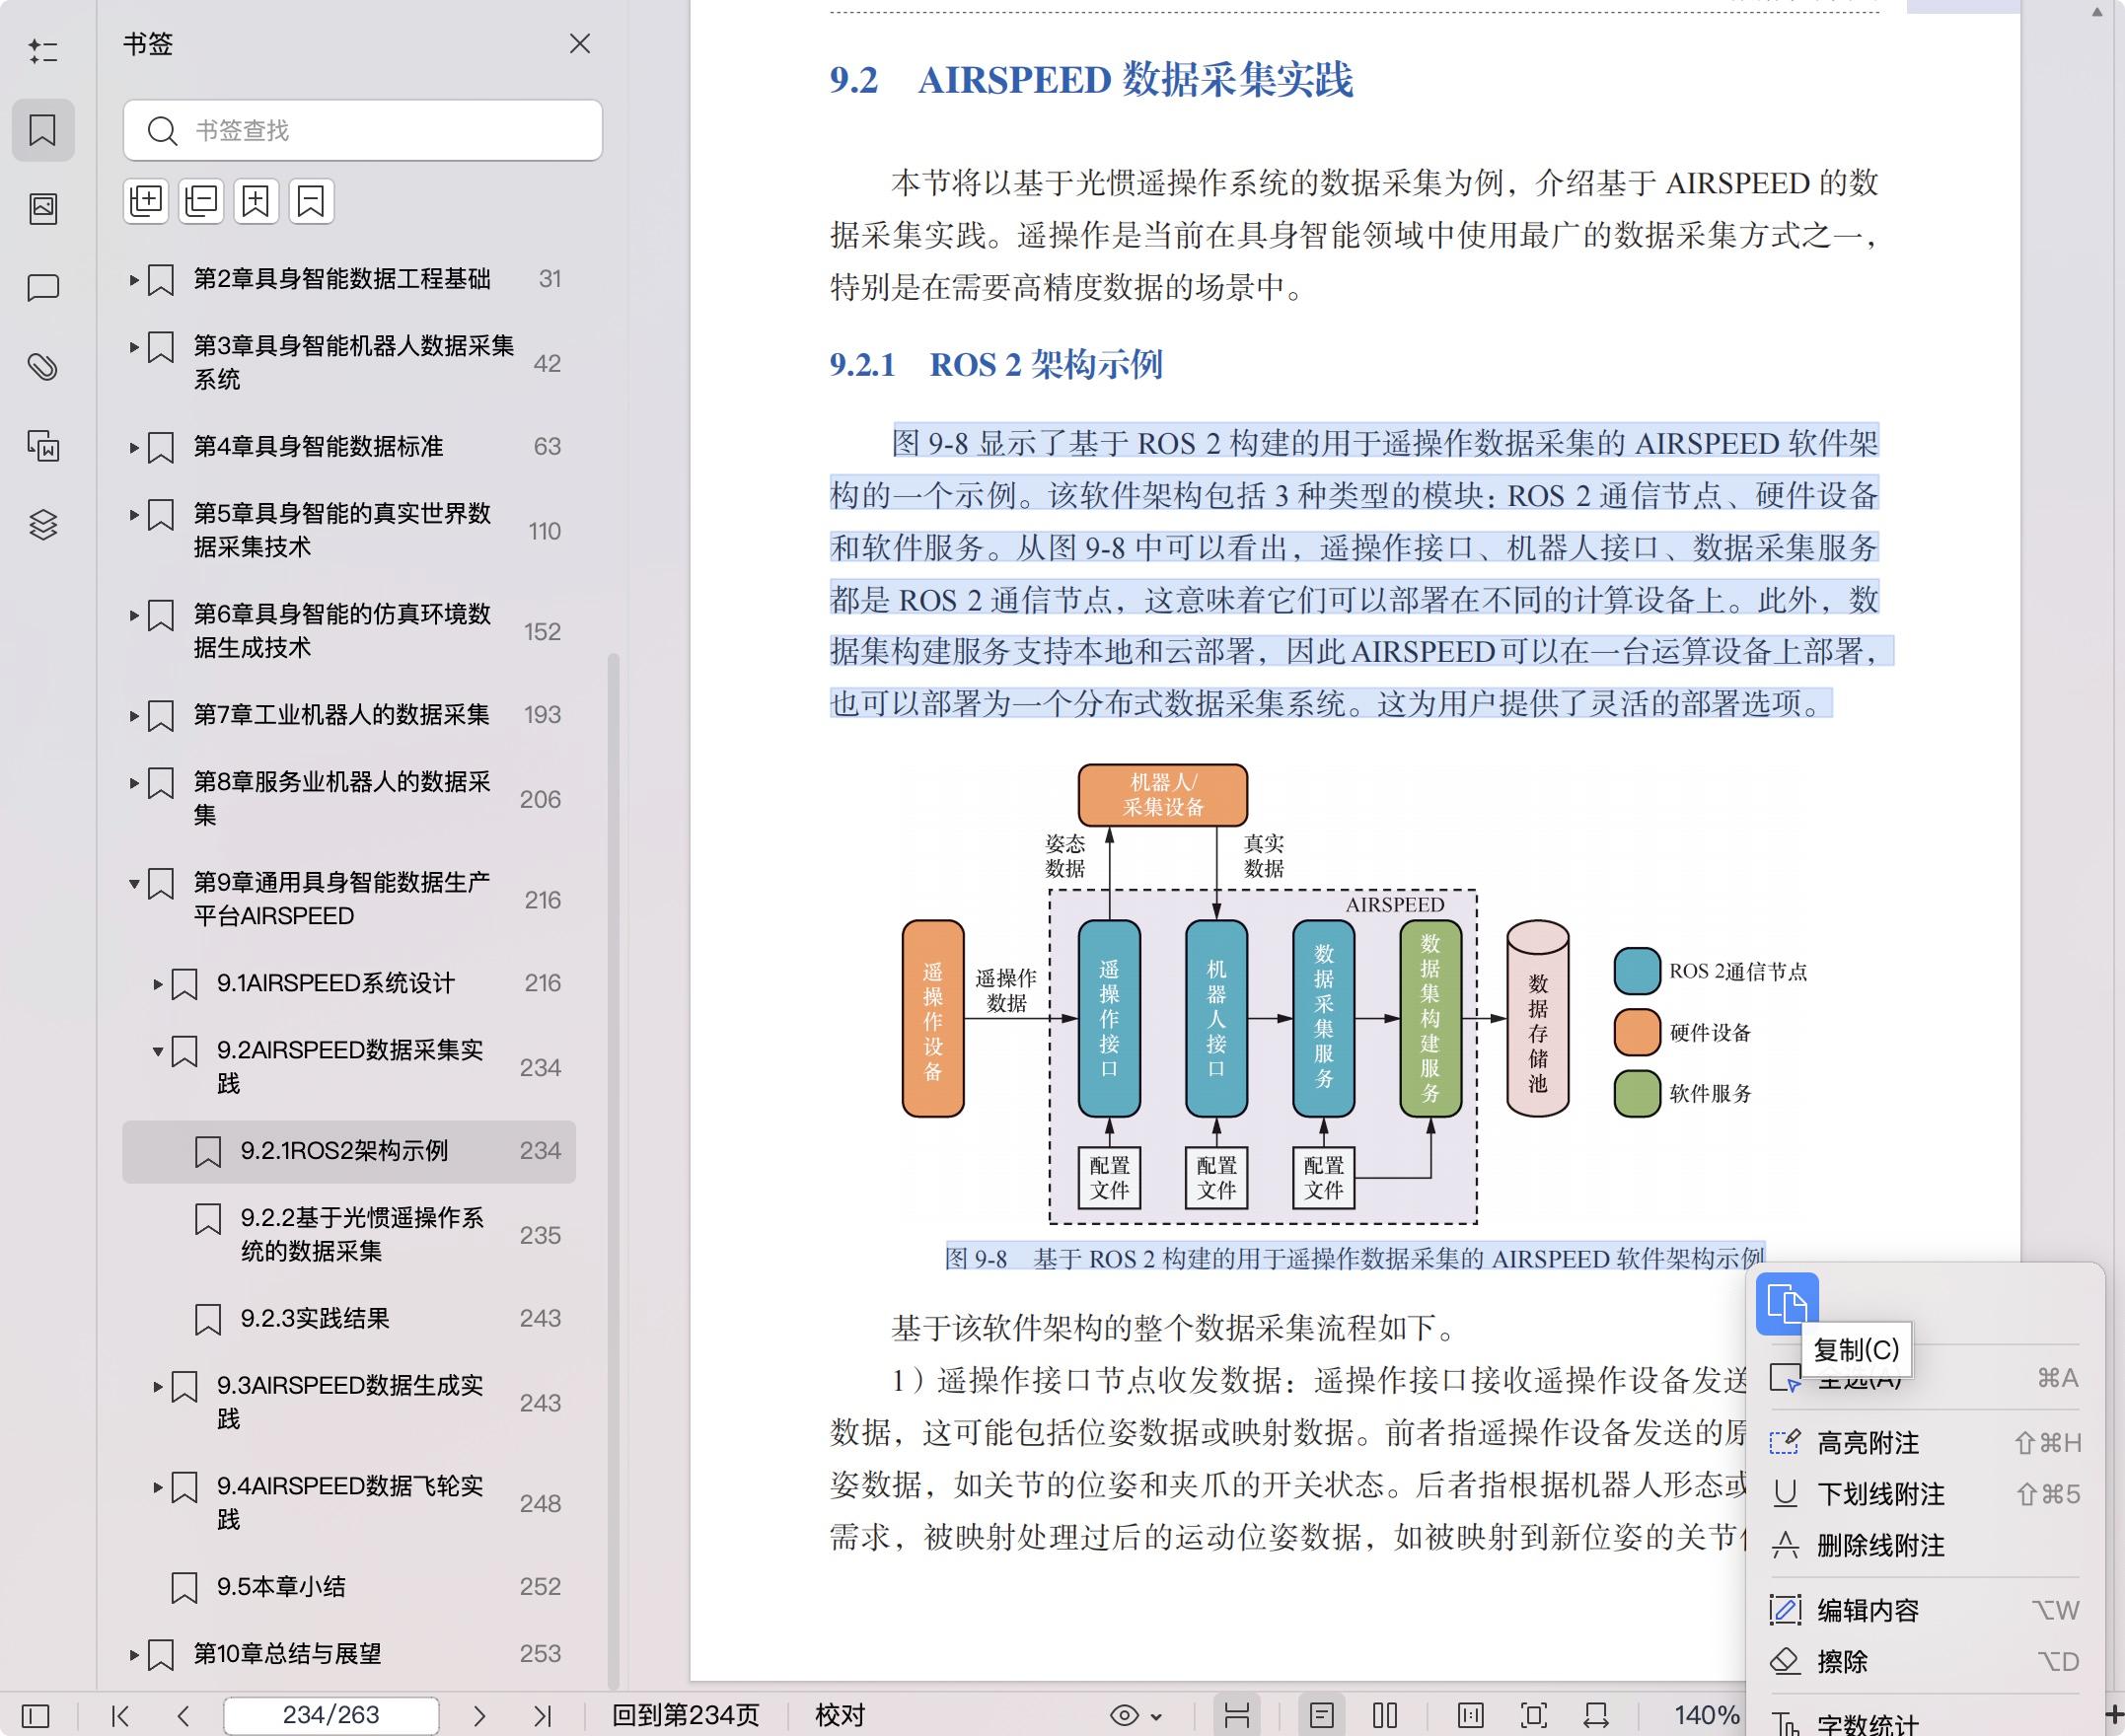The width and height of the screenshot is (2125, 1736).
Task: Collapse 9.2AIRSPEED数据采集实践 bookmark
Action: click(x=158, y=1051)
